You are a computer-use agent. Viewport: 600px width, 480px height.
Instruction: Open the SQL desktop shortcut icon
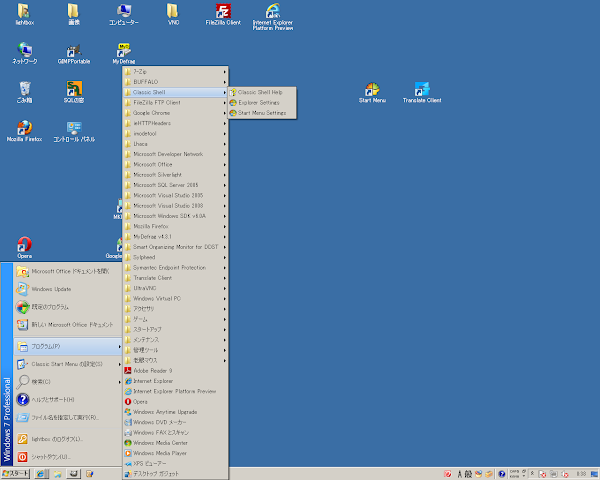point(74,92)
